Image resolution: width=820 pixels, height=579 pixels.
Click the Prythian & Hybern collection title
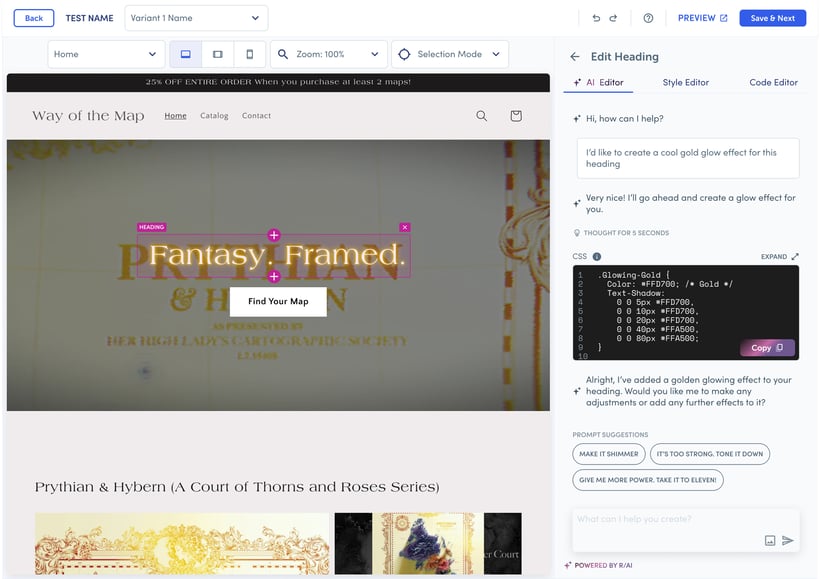[237, 487]
